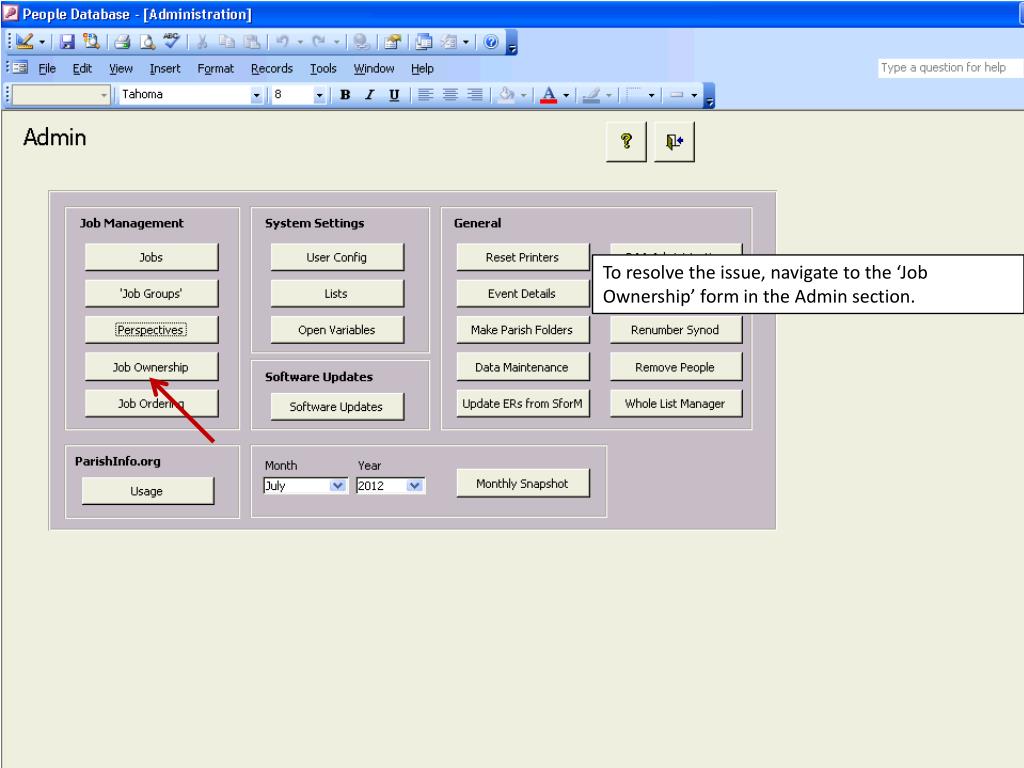Click the File Search icon
Image resolution: width=1024 pixels, height=768 pixels.
coord(91,42)
